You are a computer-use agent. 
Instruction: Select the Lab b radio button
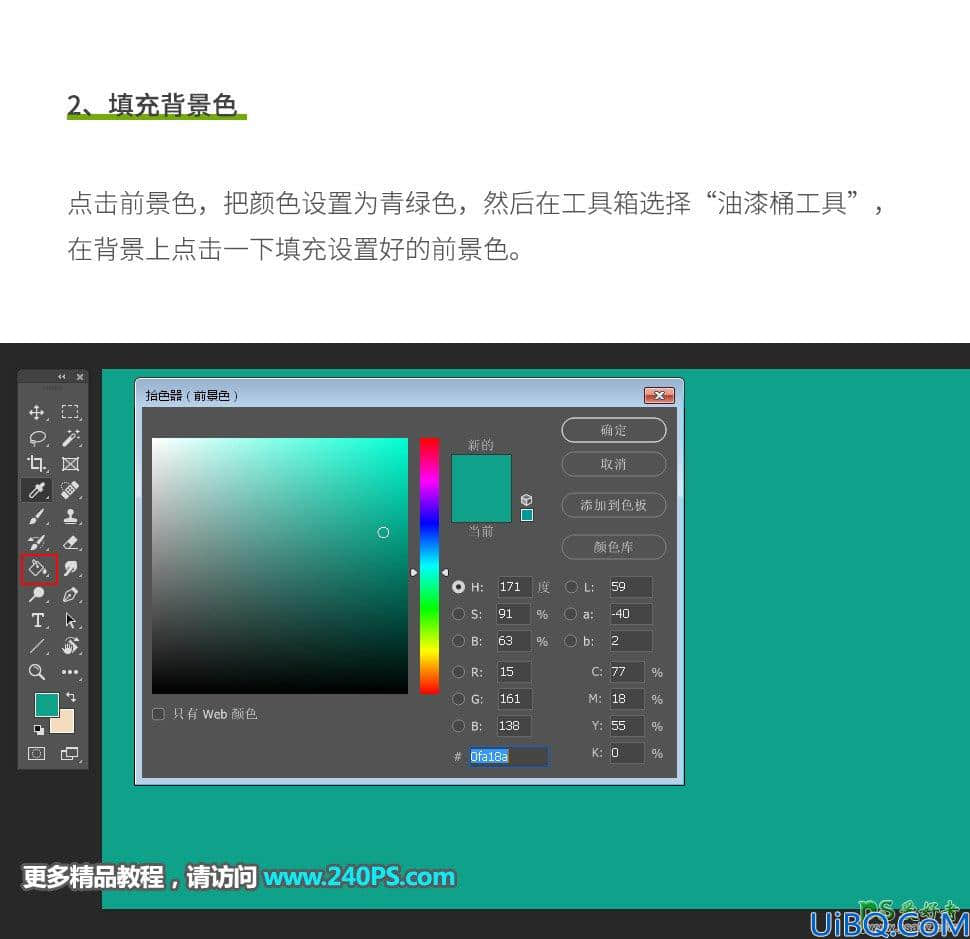coord(571,641)
